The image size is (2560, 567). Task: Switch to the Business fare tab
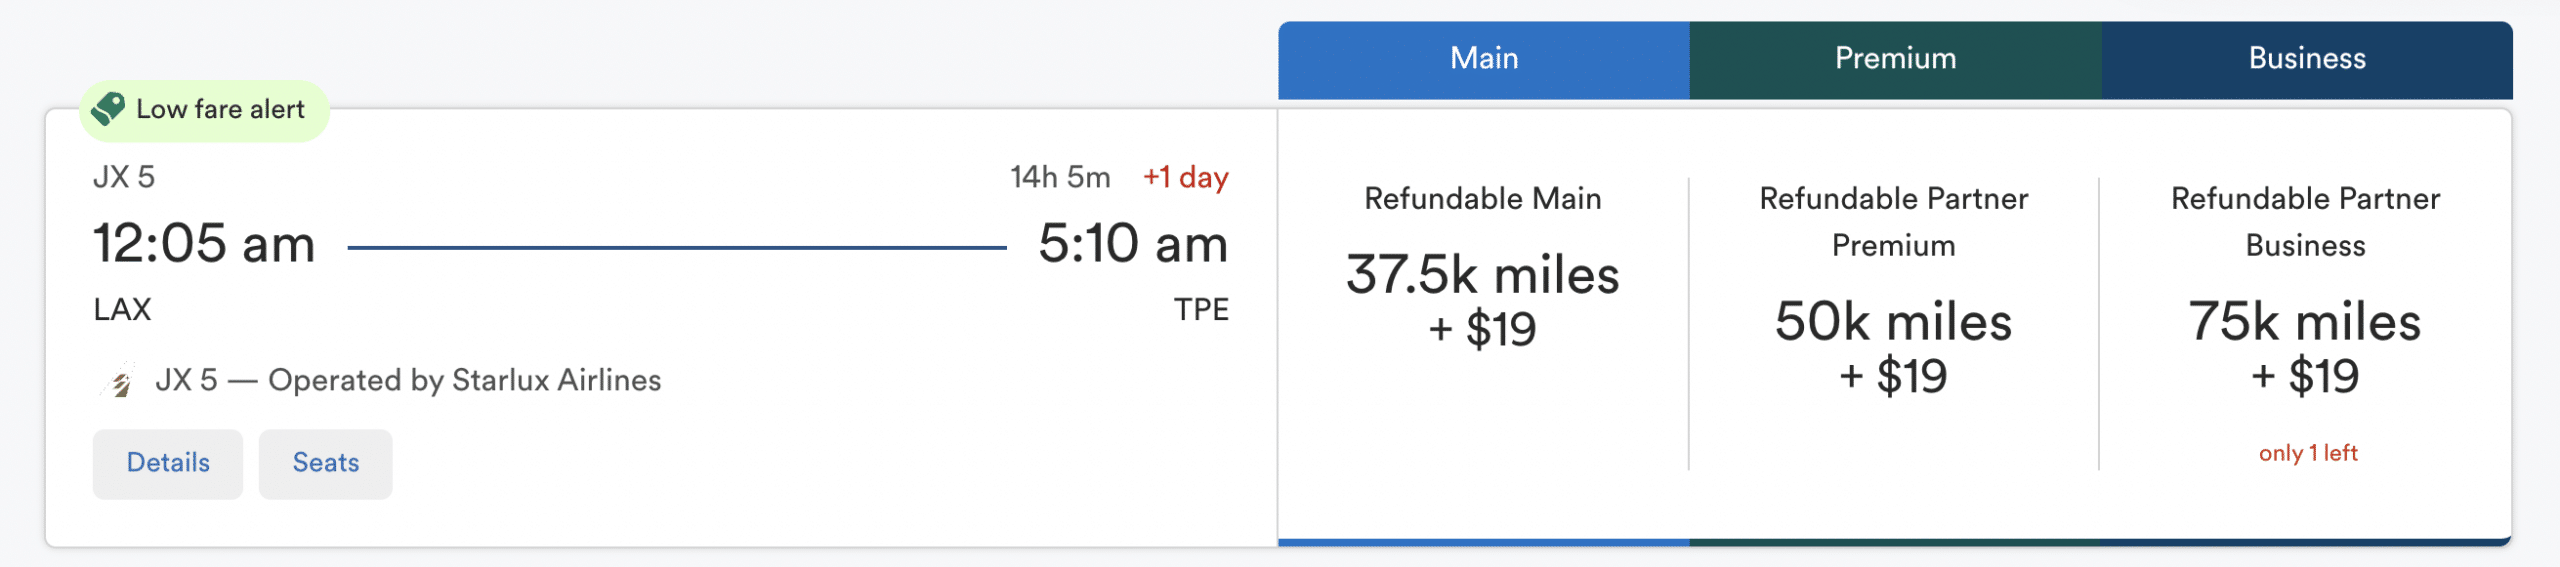pyautogui.click(x=2307, y=59)
